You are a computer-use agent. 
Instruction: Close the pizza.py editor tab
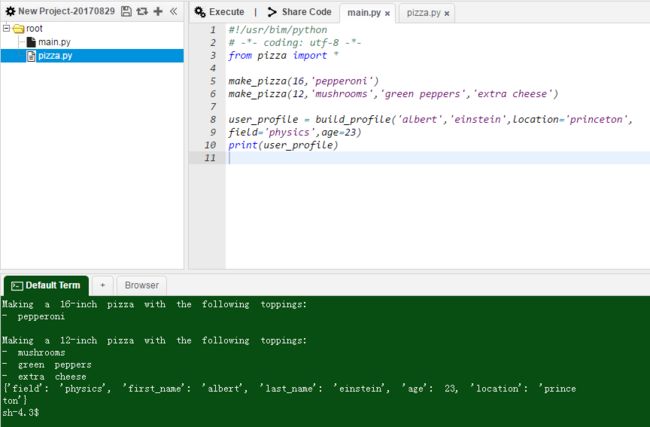446,13
